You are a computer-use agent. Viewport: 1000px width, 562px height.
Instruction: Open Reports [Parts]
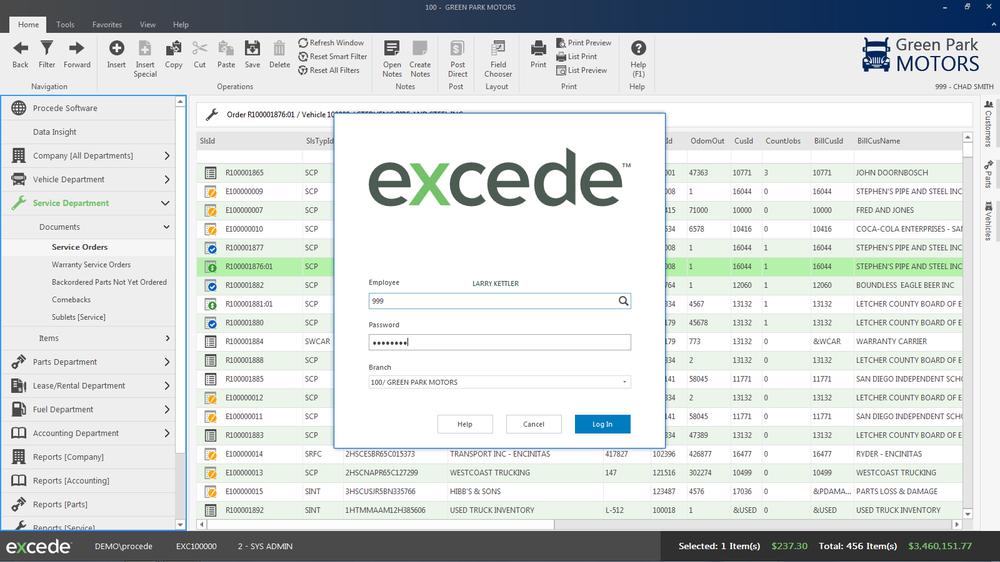pos(60,505)
